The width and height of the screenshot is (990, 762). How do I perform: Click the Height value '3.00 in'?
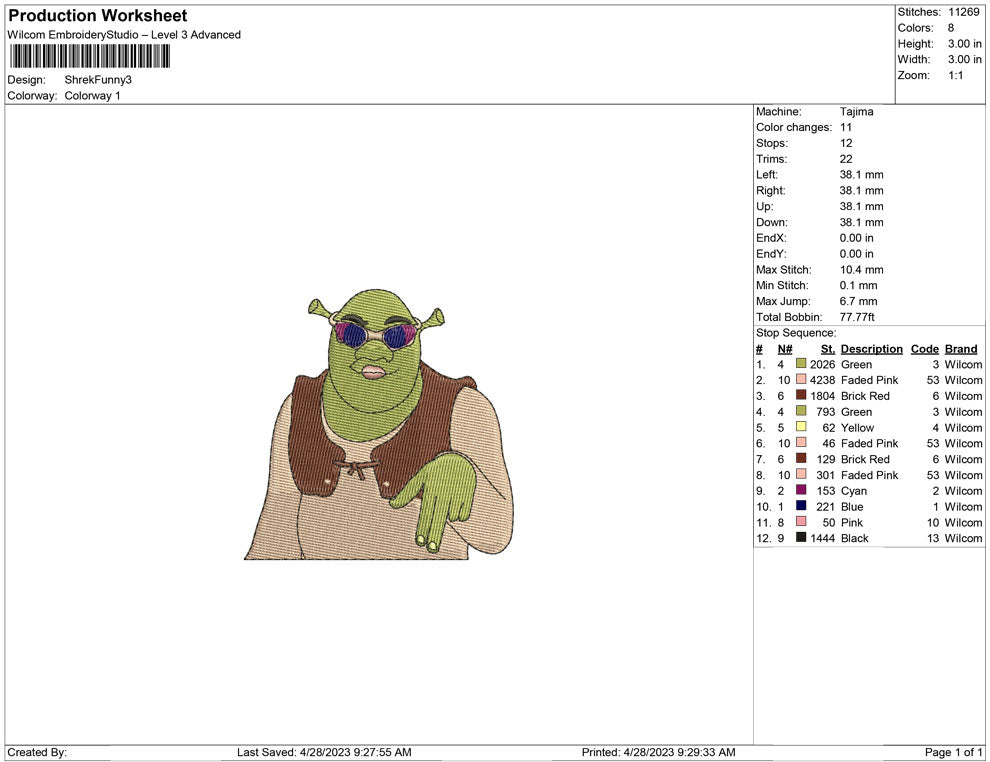point(965,44)
